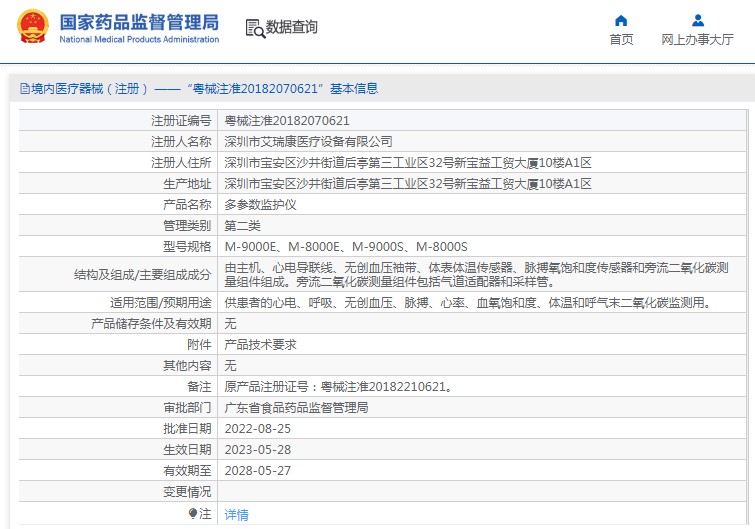Image resolution: width=755 pixels, height=529 pixels.
Task: Open 网上办事大厅 online service hall
Action: point(698,39)
